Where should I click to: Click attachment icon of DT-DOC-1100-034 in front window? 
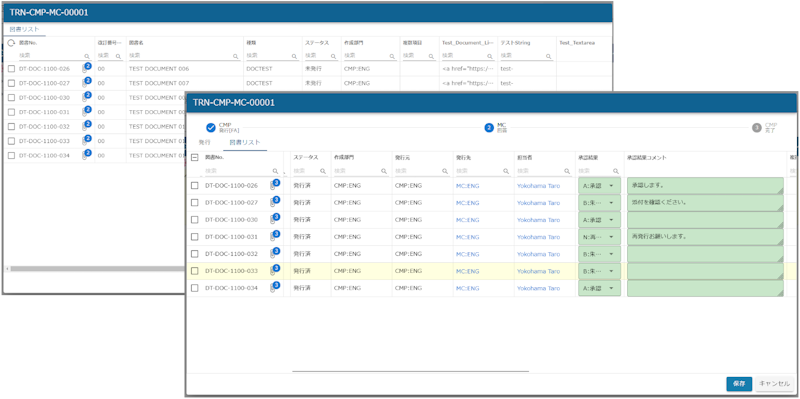pos(275,288)
